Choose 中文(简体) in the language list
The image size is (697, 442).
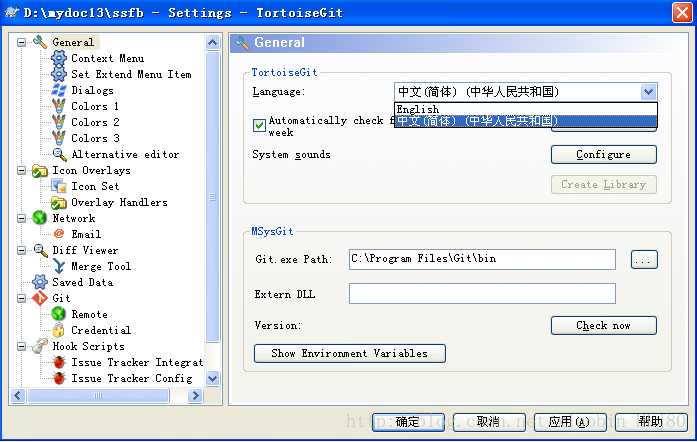(526, 121)
